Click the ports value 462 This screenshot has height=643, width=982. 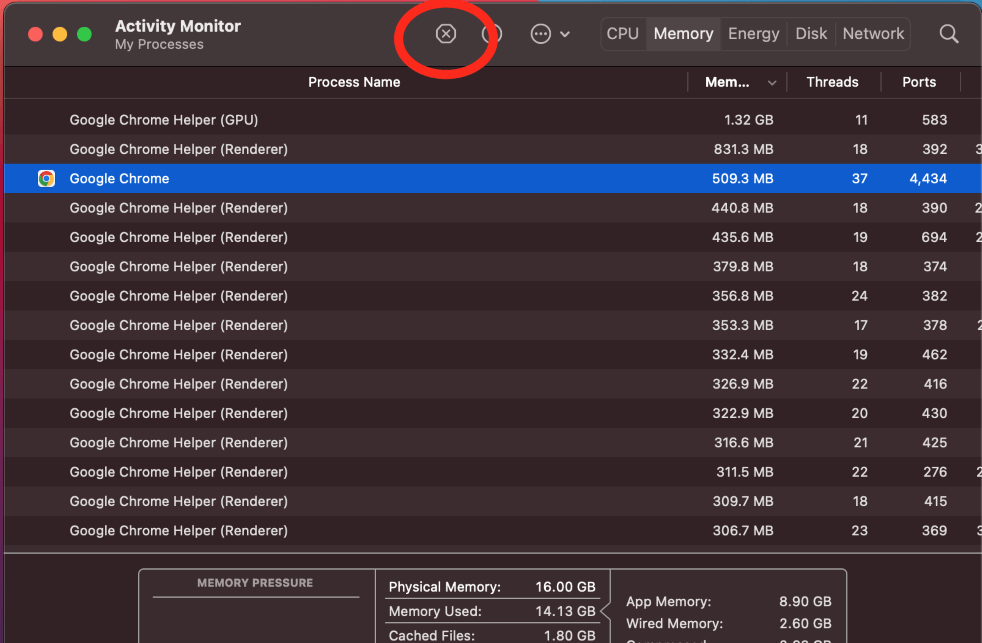coord(934,354)
